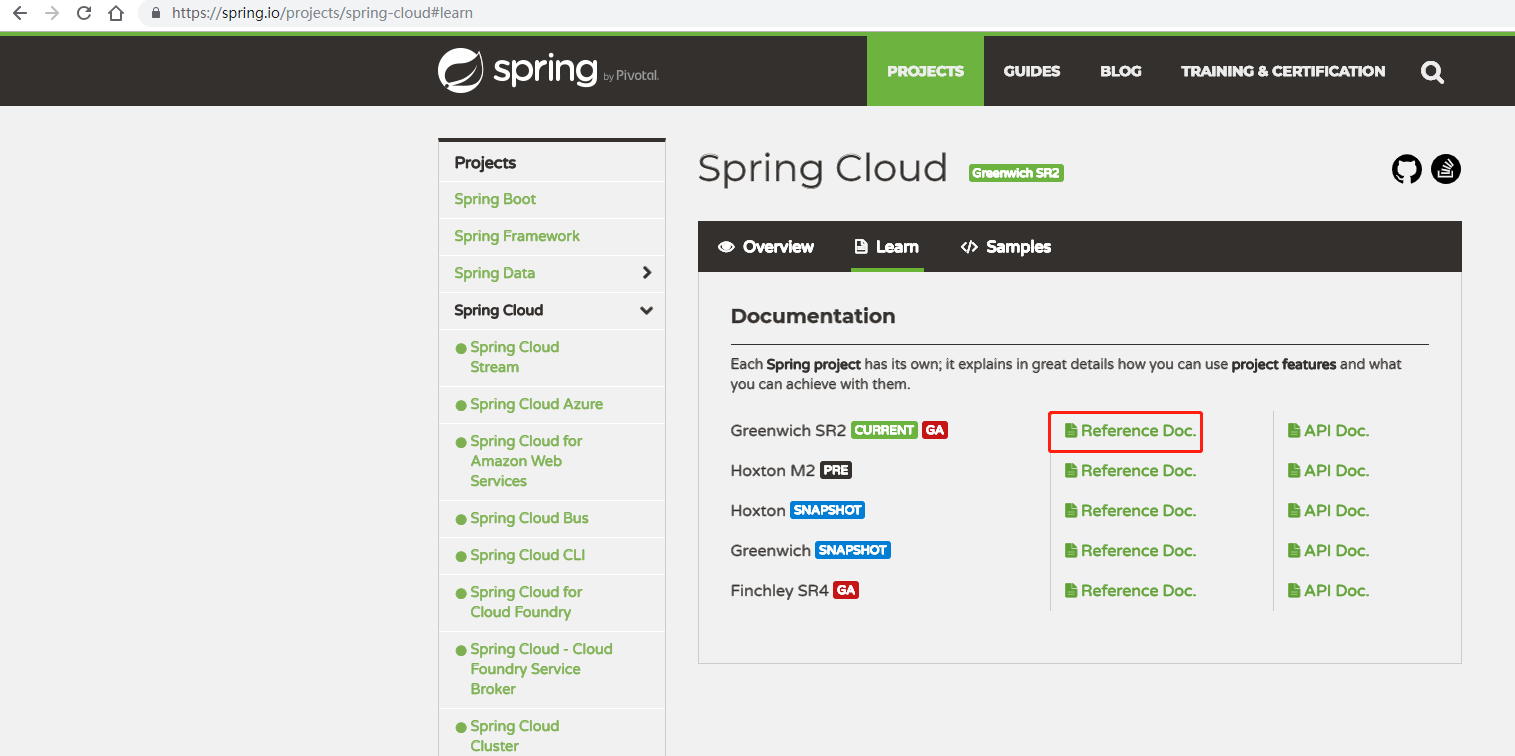Screen dimensions: 1515x756
Task: Open Spring Cloud for Cloud Foundry entry
Action: pyautogui.click(x=526, y=602)
